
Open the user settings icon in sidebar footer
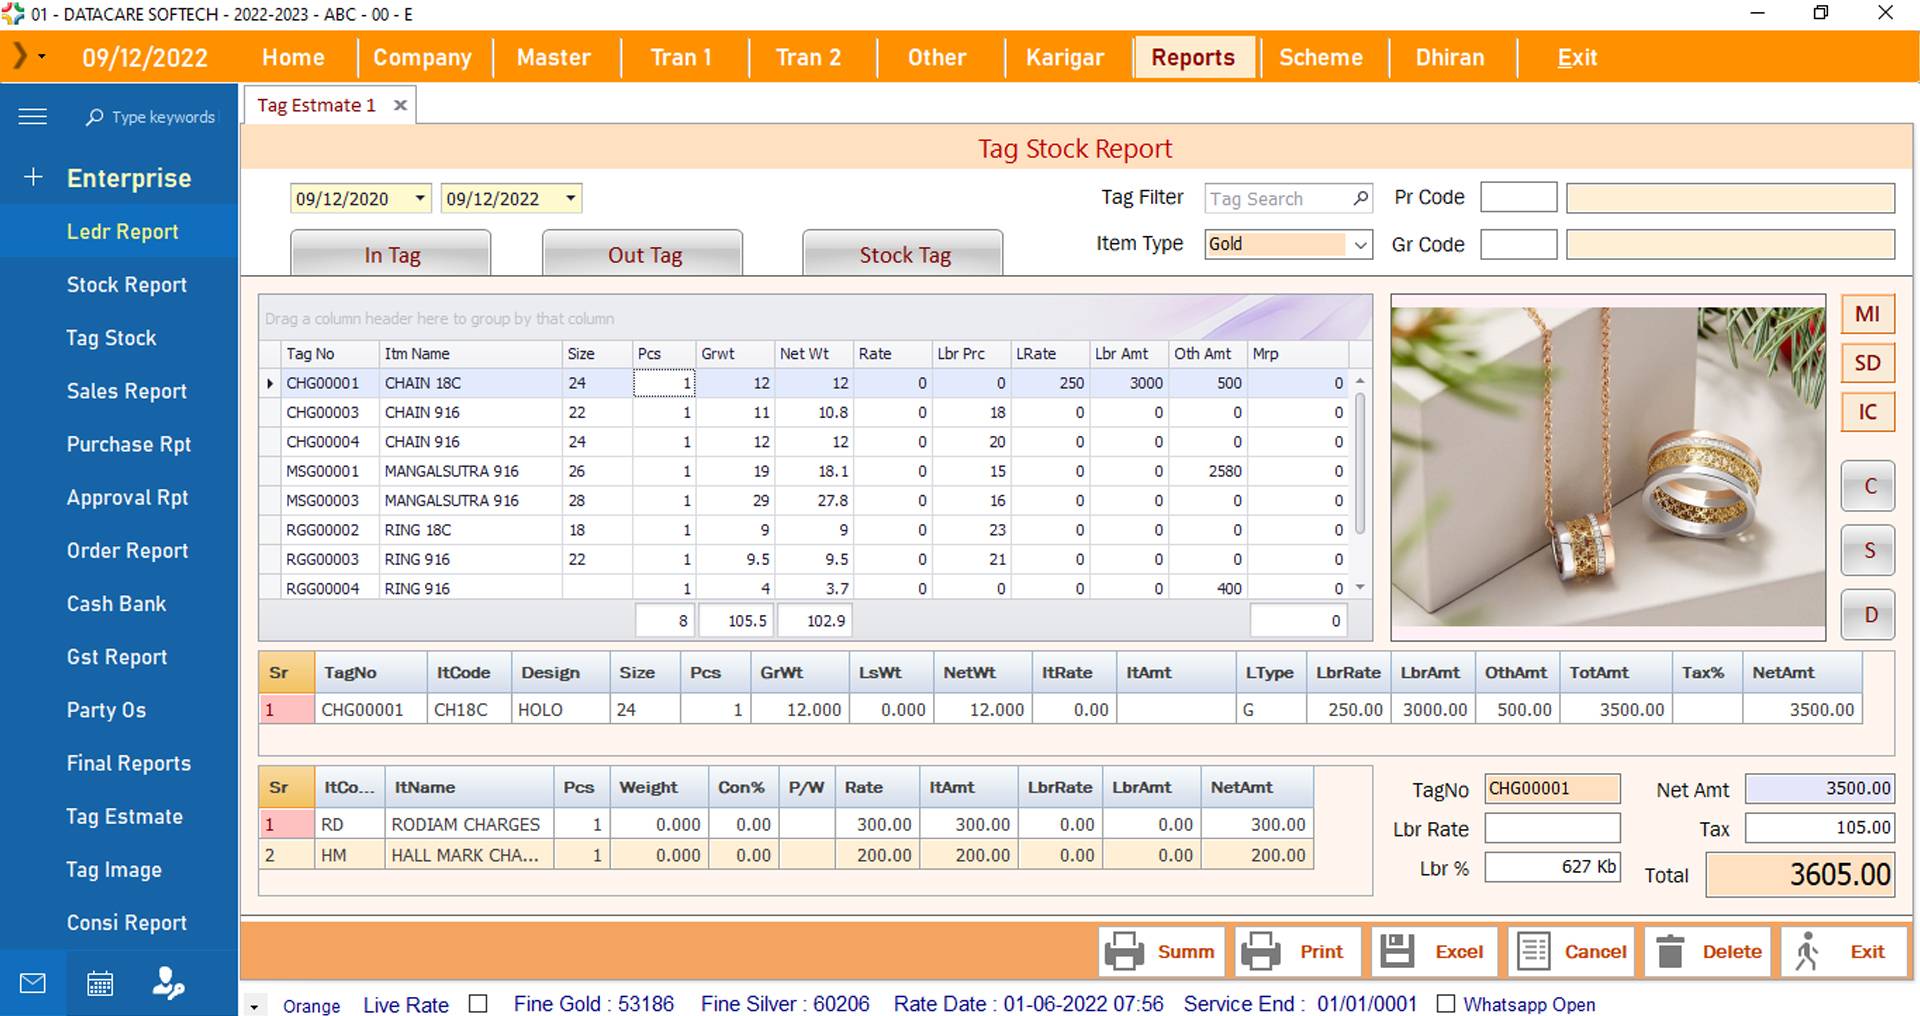pos(167,983)
